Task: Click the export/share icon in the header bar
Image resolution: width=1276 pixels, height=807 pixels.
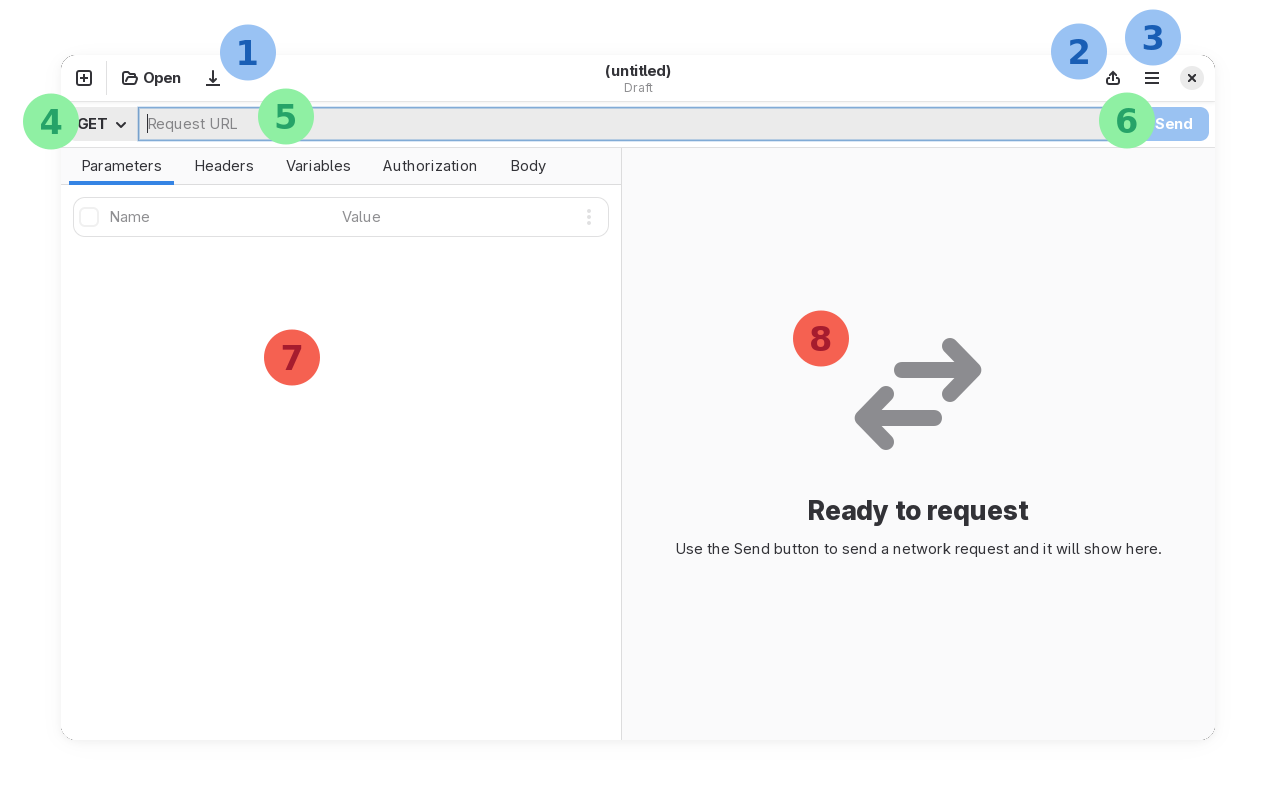Action: point(1114,78)
